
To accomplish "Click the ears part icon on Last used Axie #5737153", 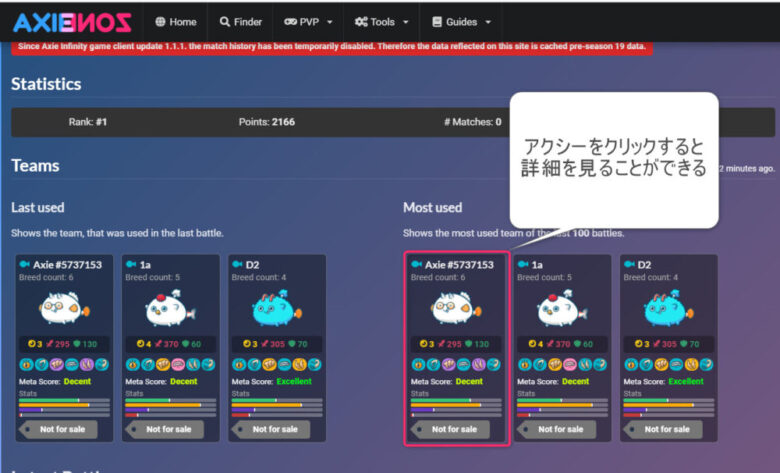I will pyautogui.click(x=42, y=365).
